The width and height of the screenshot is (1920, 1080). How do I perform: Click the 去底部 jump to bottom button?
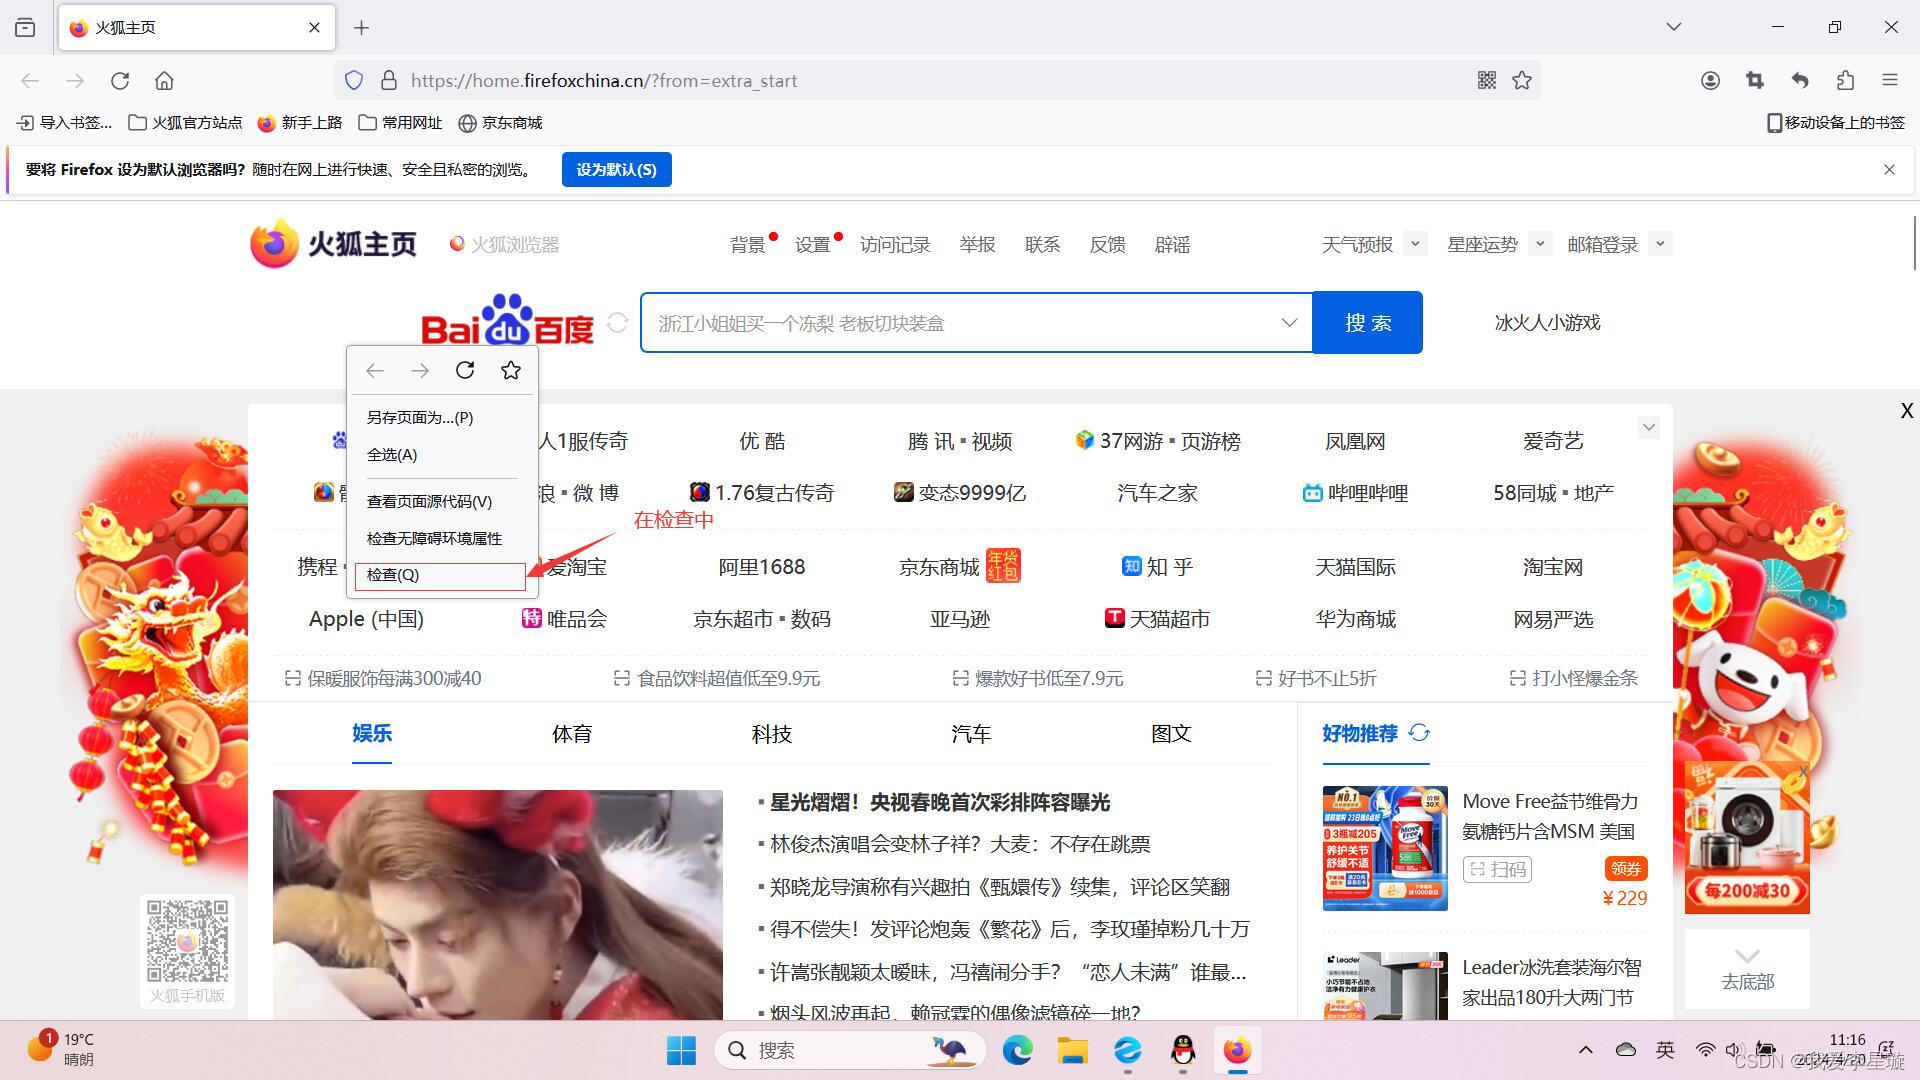pos(1747,968)
